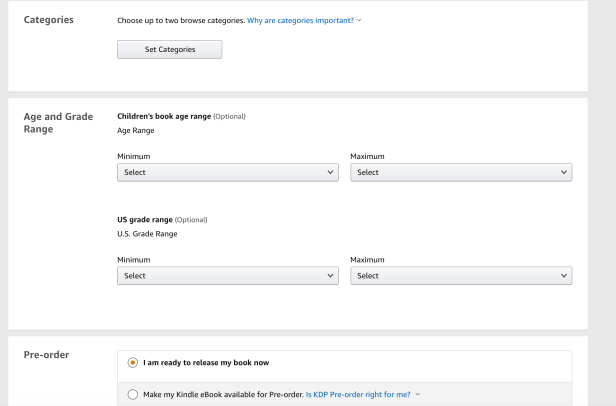Screen dimensions: 616x406
Task: Click the Set Categories button
Action: pyautogui.click(x=169, y=49)
